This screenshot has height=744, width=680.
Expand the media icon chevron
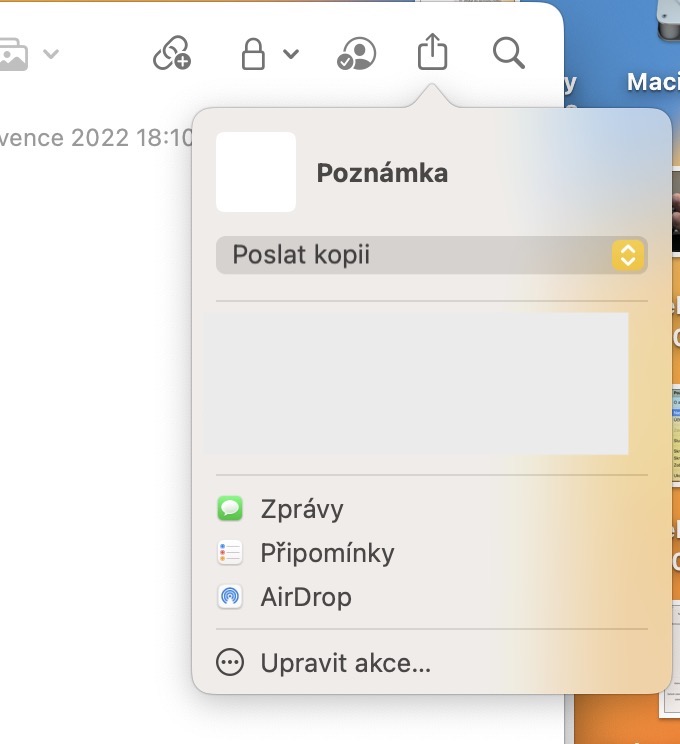51,55
